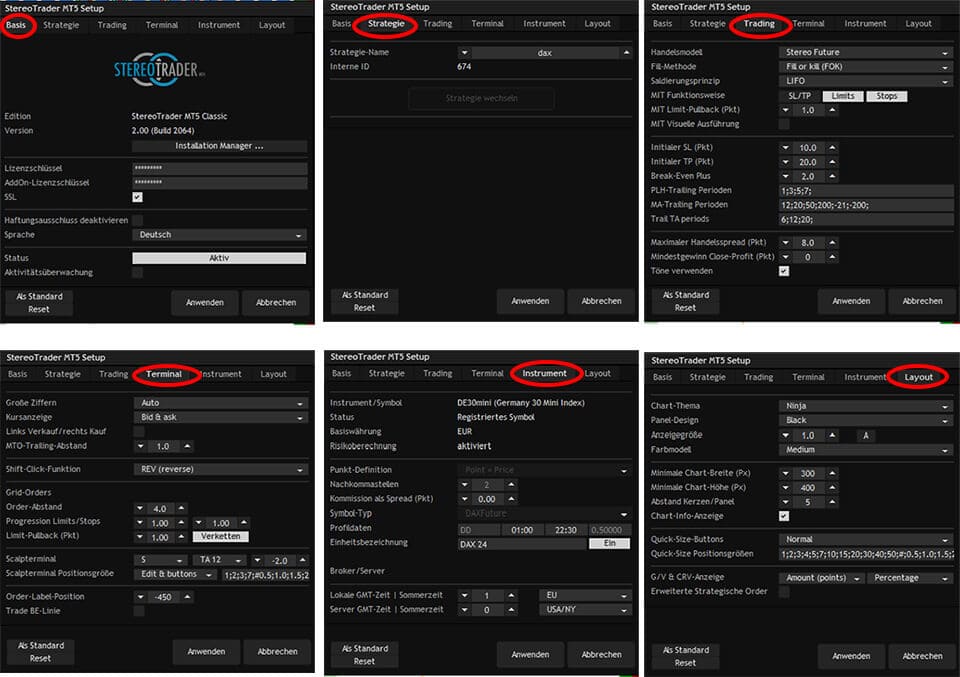The image size is (960, 677).
Task: Select Limits for MIT Funktionsweise
Action: 841,95
